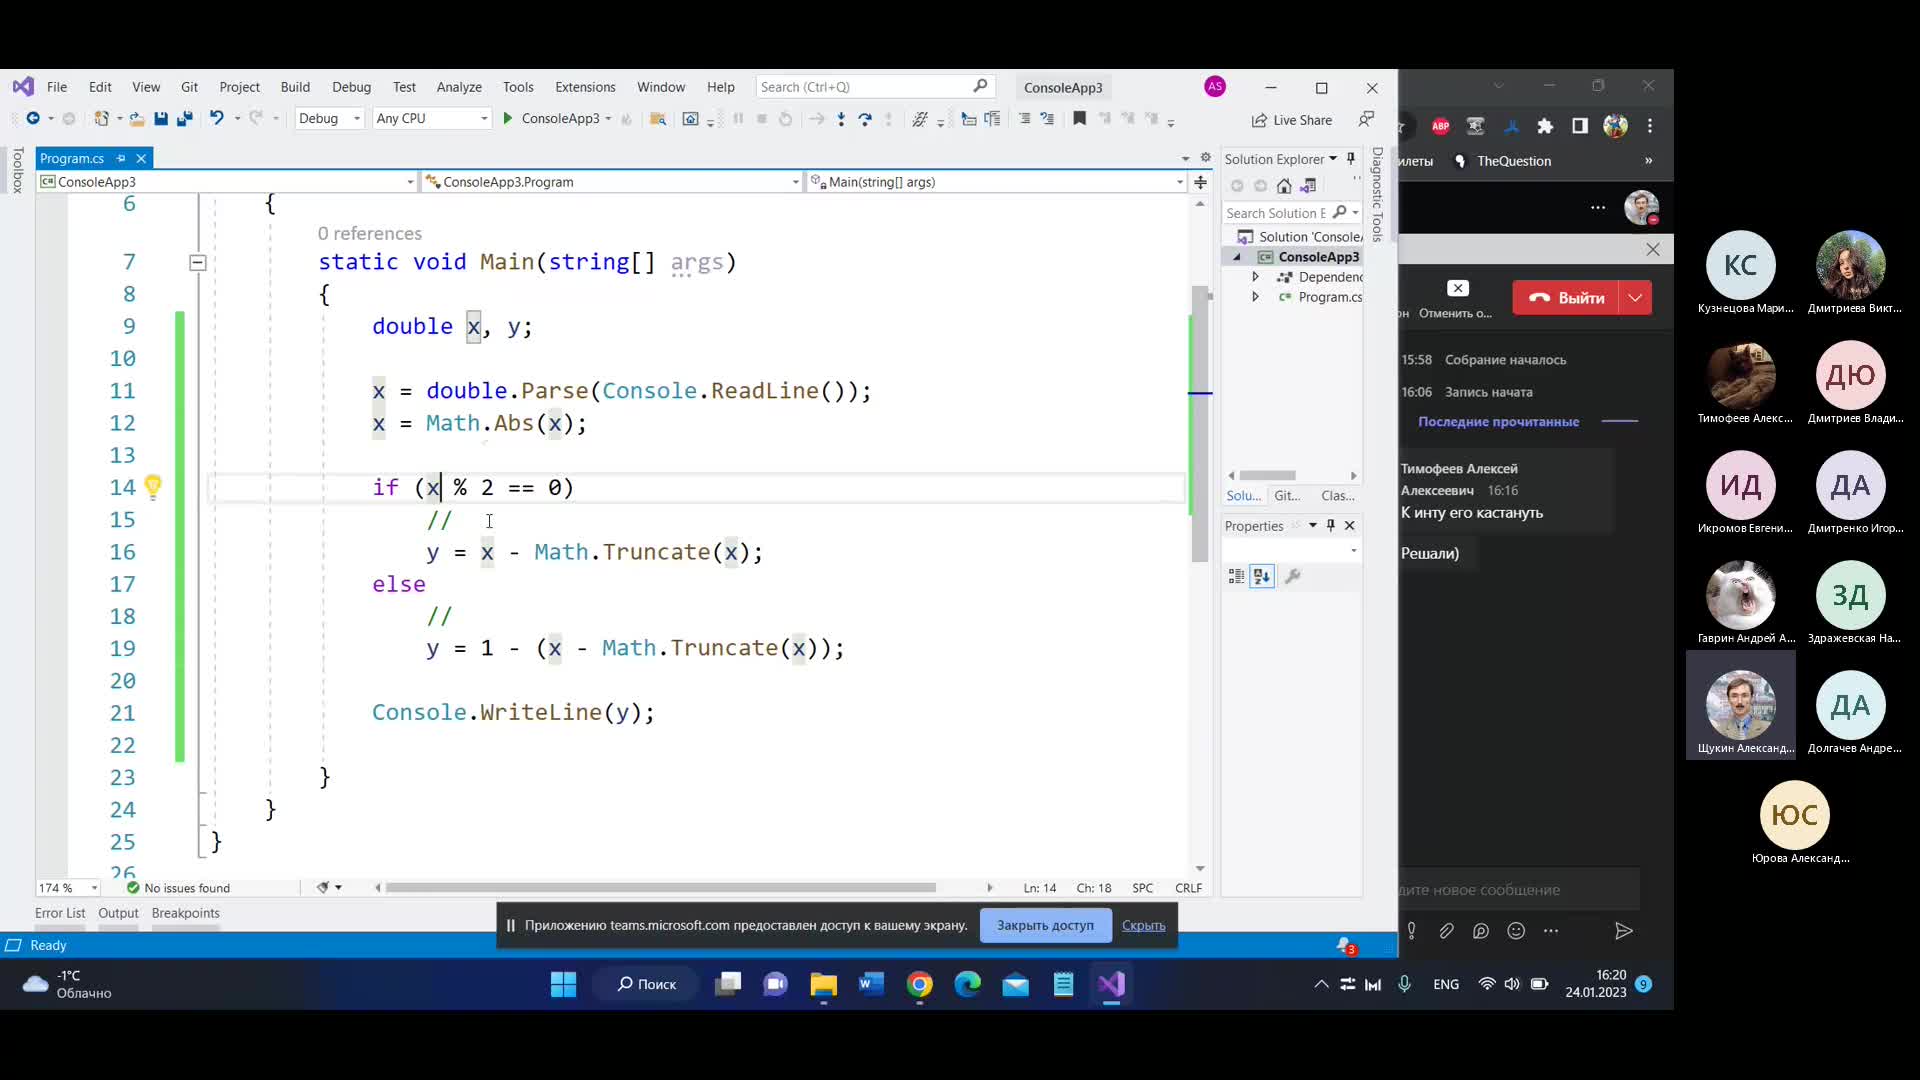Click the Bookmark toolbar icon
1920x1080 pixels.
pyautogui.click(x=1079, y=118)
